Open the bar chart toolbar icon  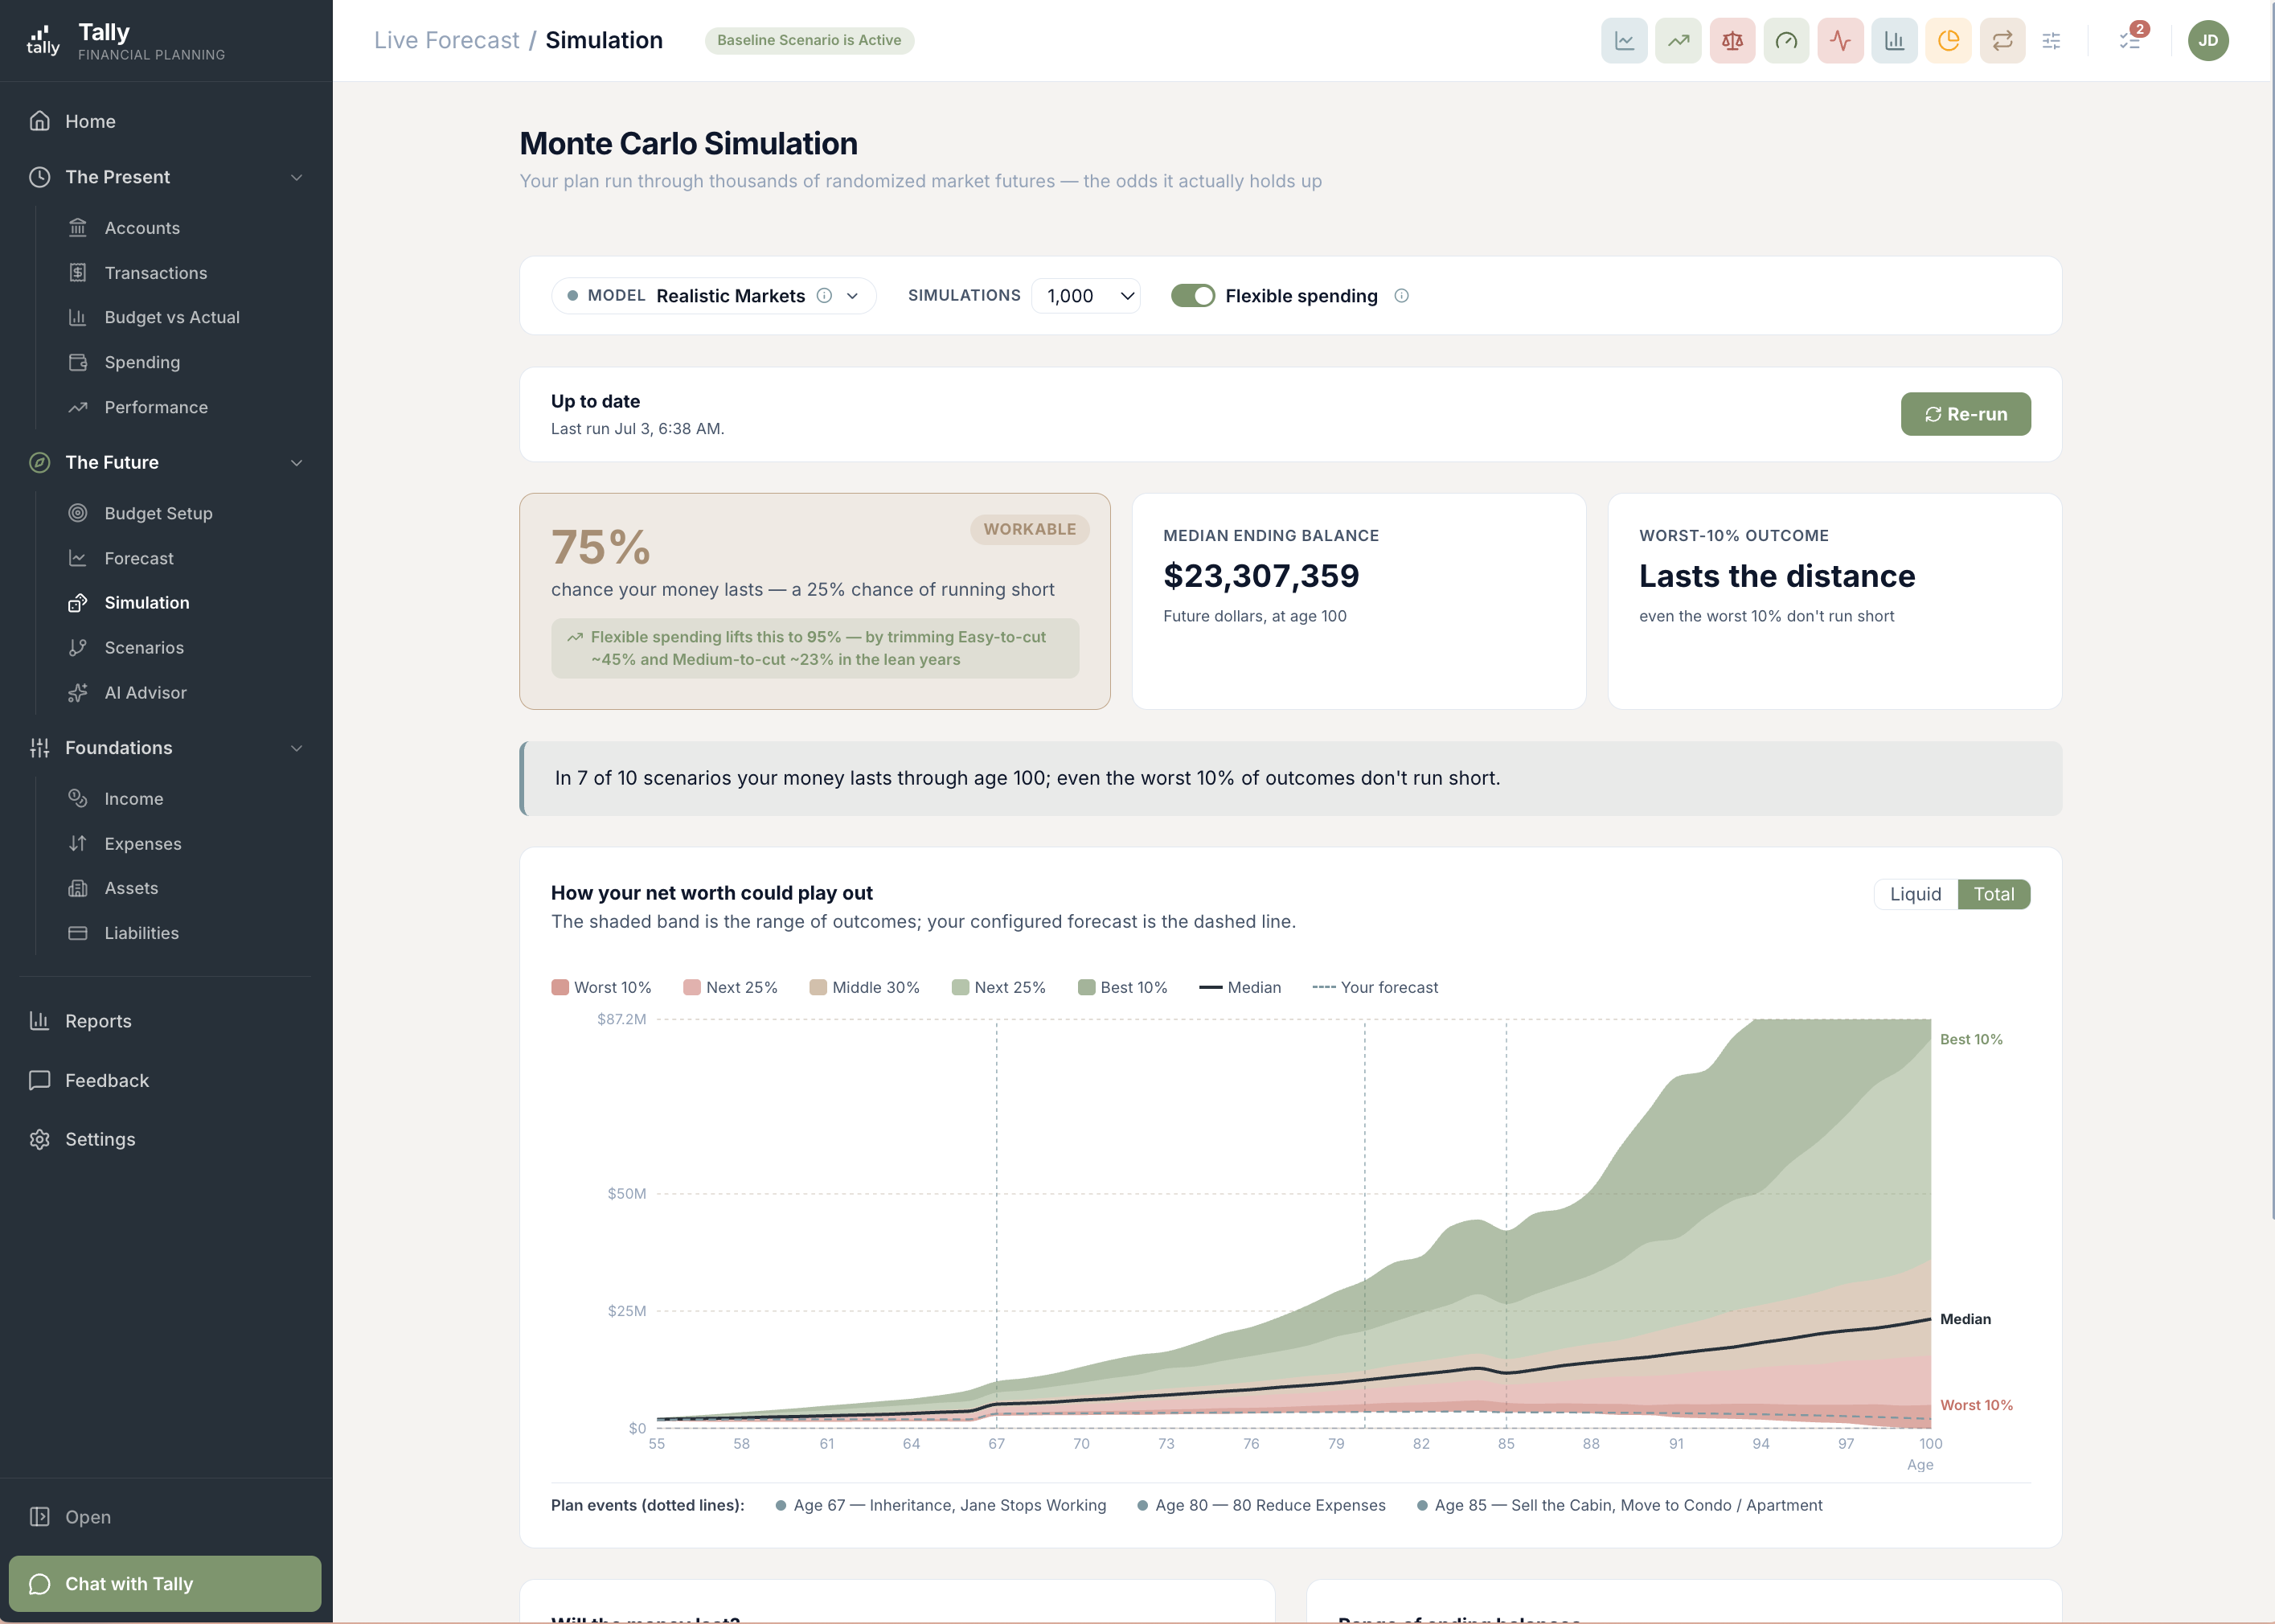point(1894,41)
